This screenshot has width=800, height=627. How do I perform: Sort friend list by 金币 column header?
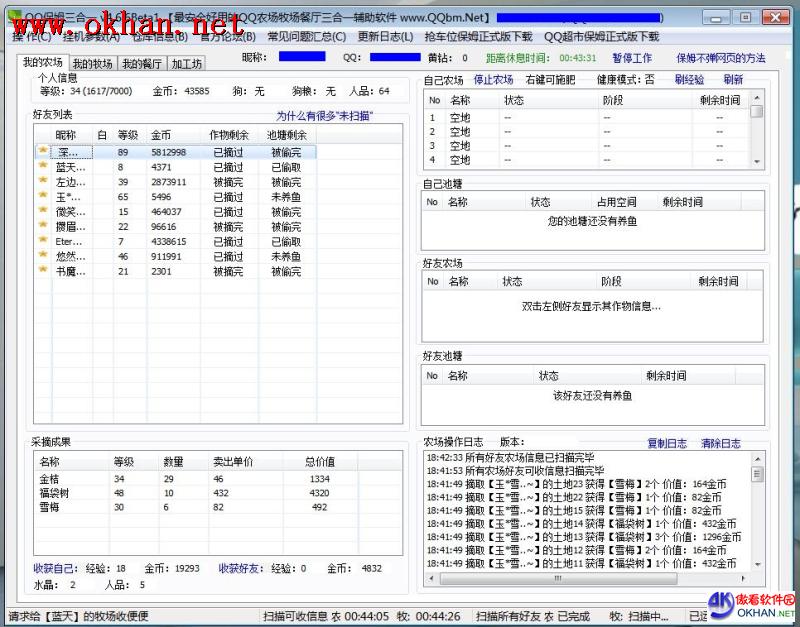[x=173, y=135]
